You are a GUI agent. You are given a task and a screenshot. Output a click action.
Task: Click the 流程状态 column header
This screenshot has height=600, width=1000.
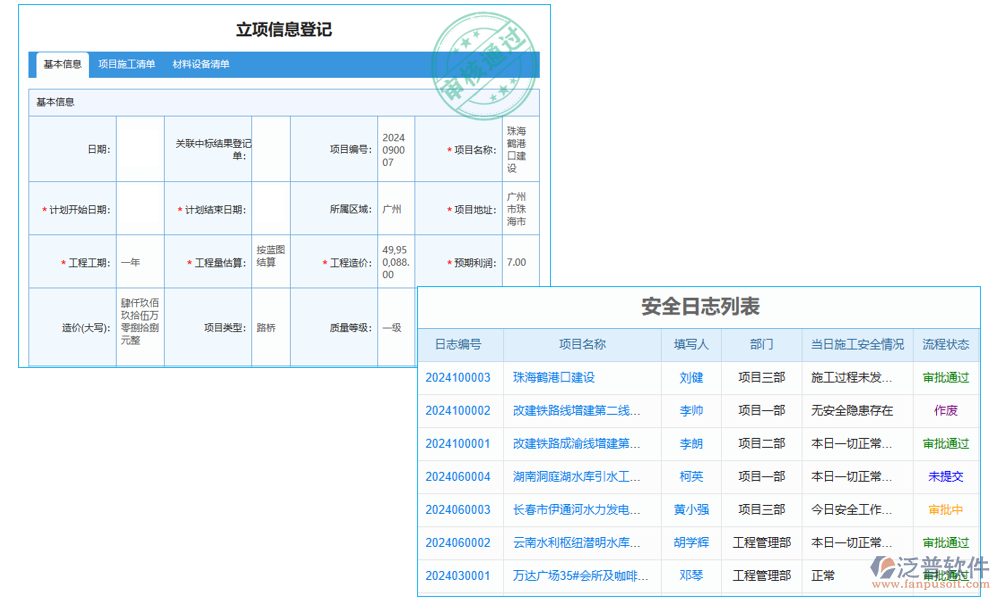[946, 344]
